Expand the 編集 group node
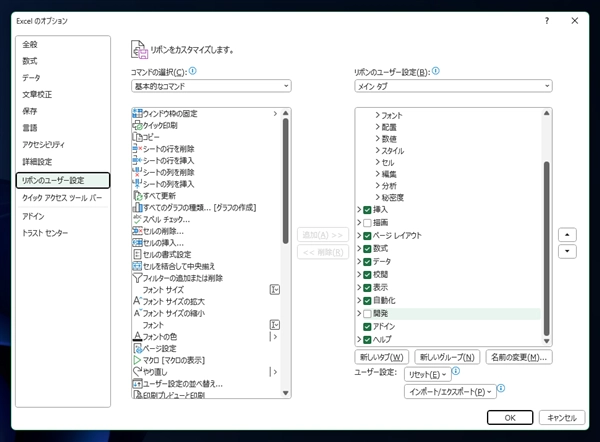This screenshot has width=600, height=442. click(x=378, y=174)
